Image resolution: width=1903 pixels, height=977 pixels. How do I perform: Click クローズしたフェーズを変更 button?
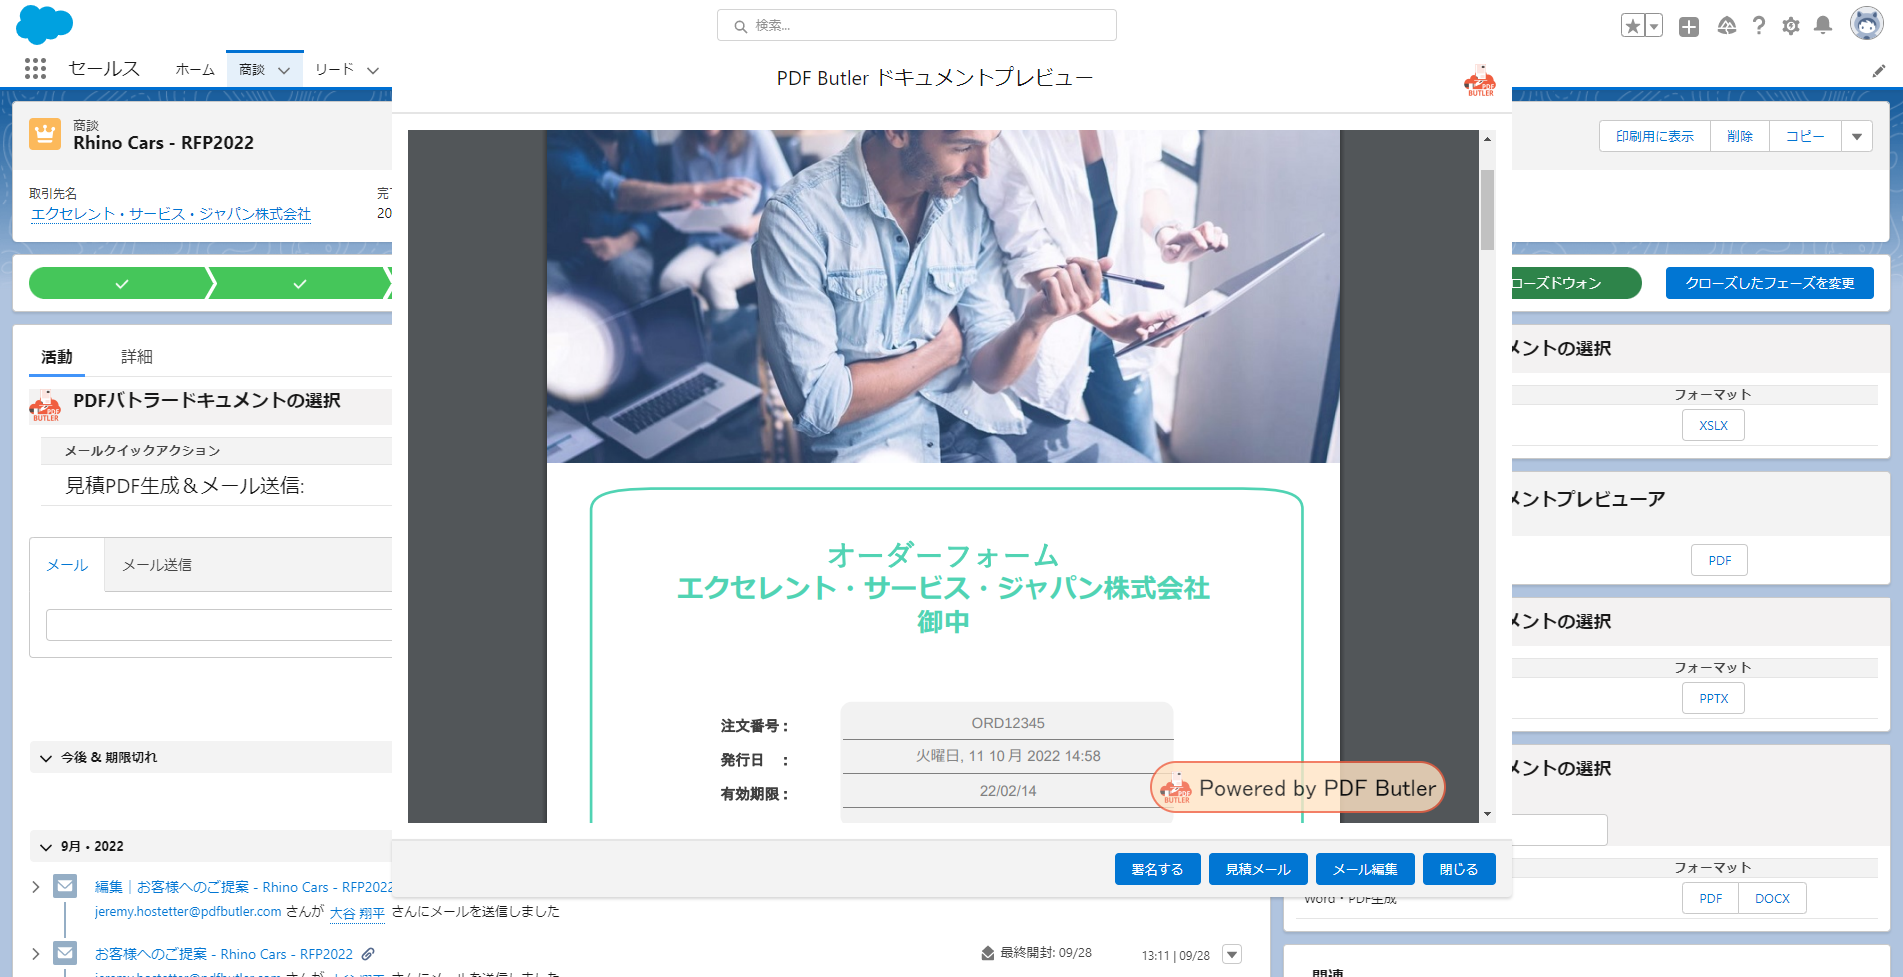[x=1770, y=283]
